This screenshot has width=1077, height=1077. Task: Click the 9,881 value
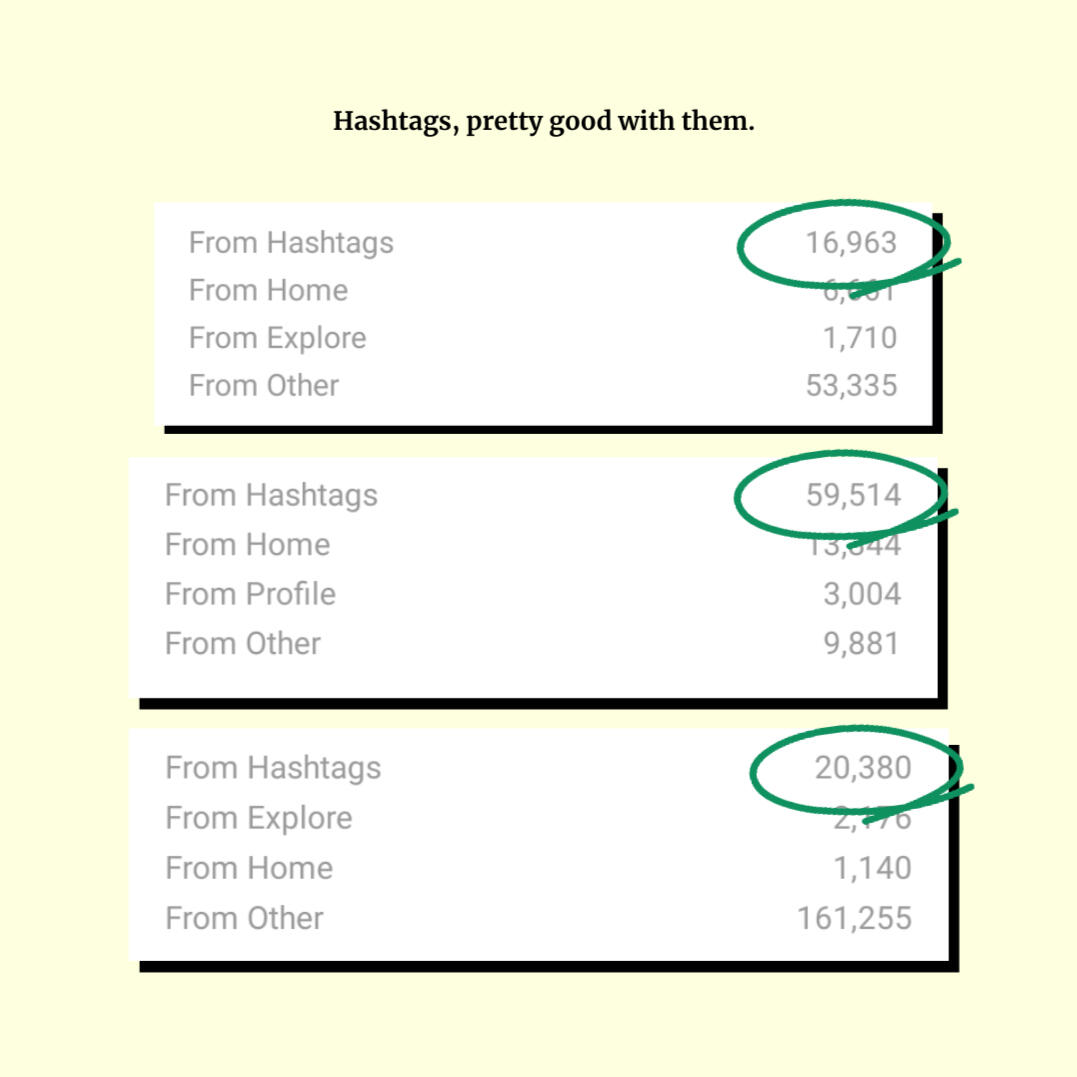[x=861, y=644]
